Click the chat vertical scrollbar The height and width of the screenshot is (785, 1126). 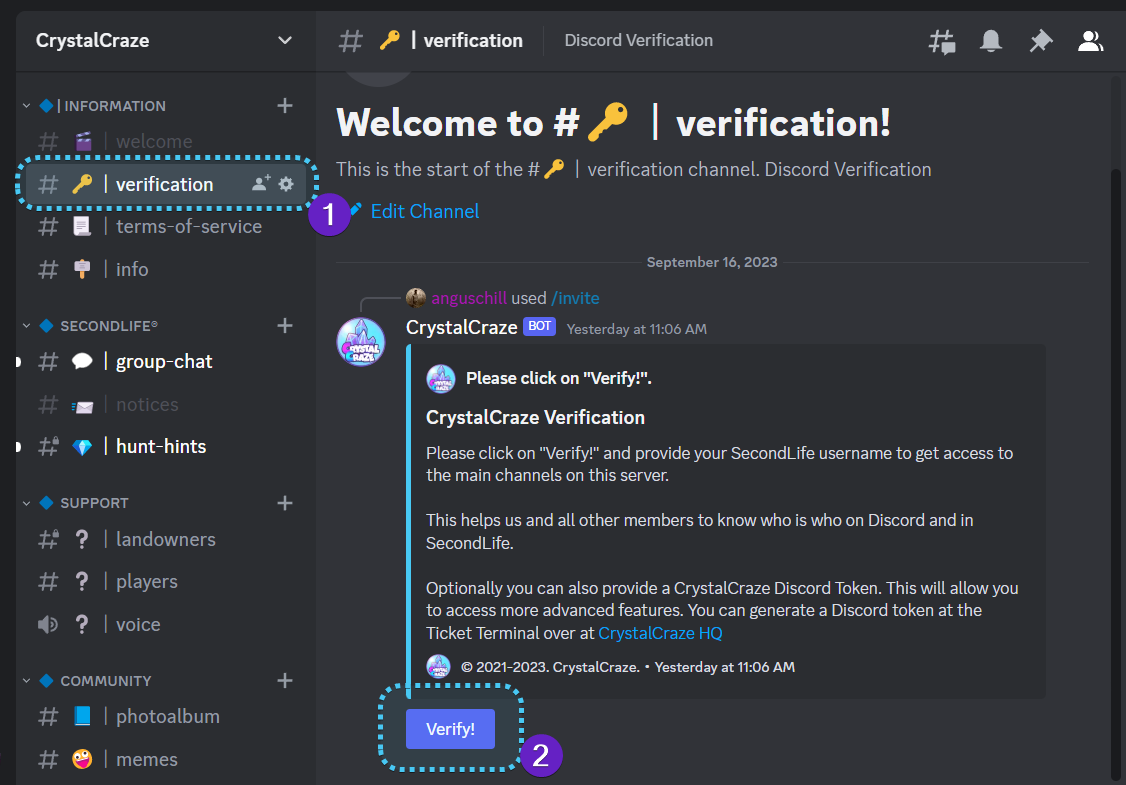click(1115, 474)
